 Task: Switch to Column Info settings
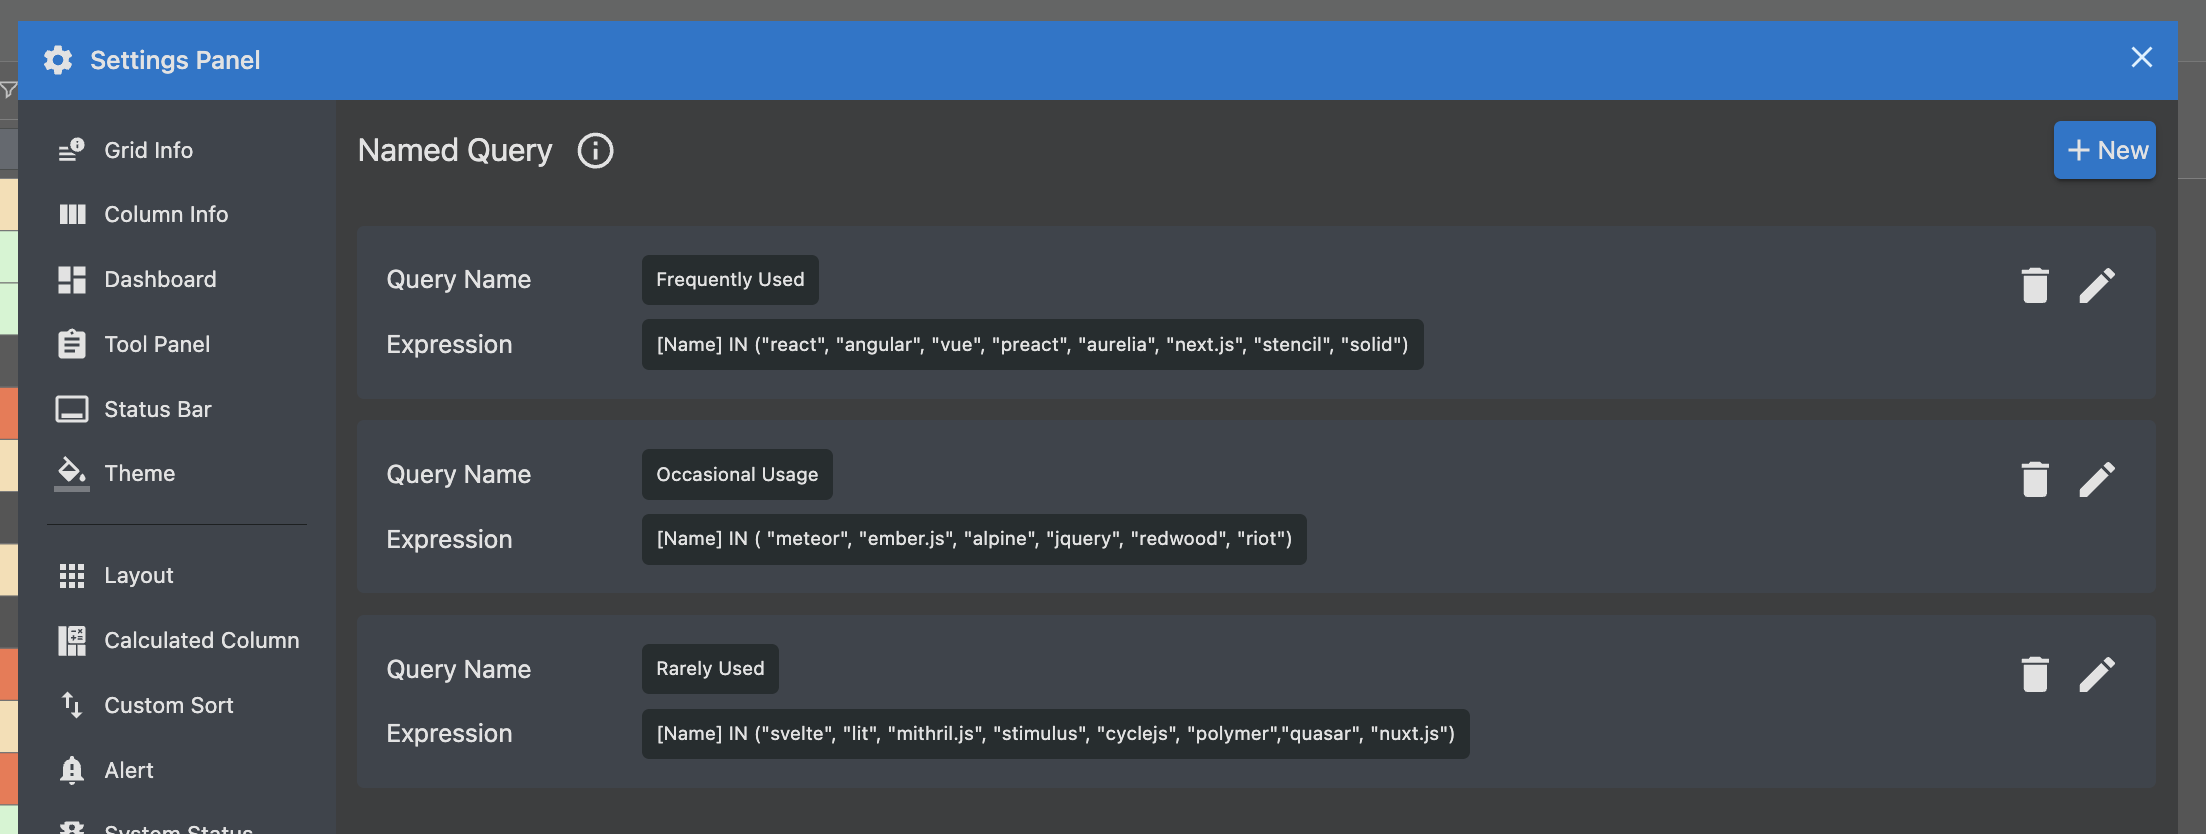click(x=165, y=214)
